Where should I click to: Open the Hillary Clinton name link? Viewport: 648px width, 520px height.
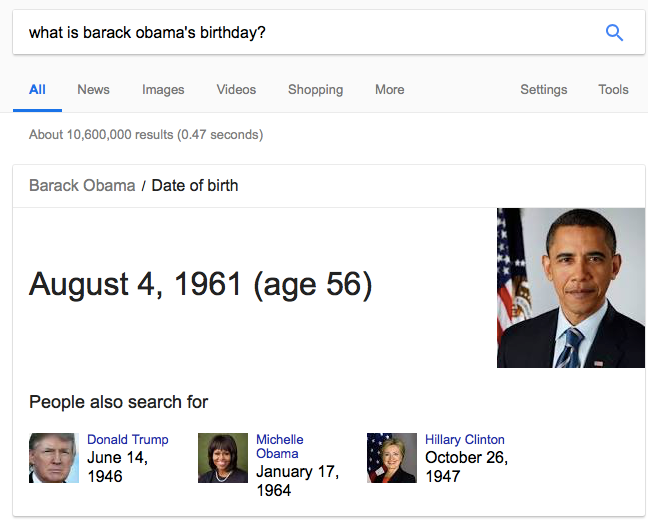(465, 439)
